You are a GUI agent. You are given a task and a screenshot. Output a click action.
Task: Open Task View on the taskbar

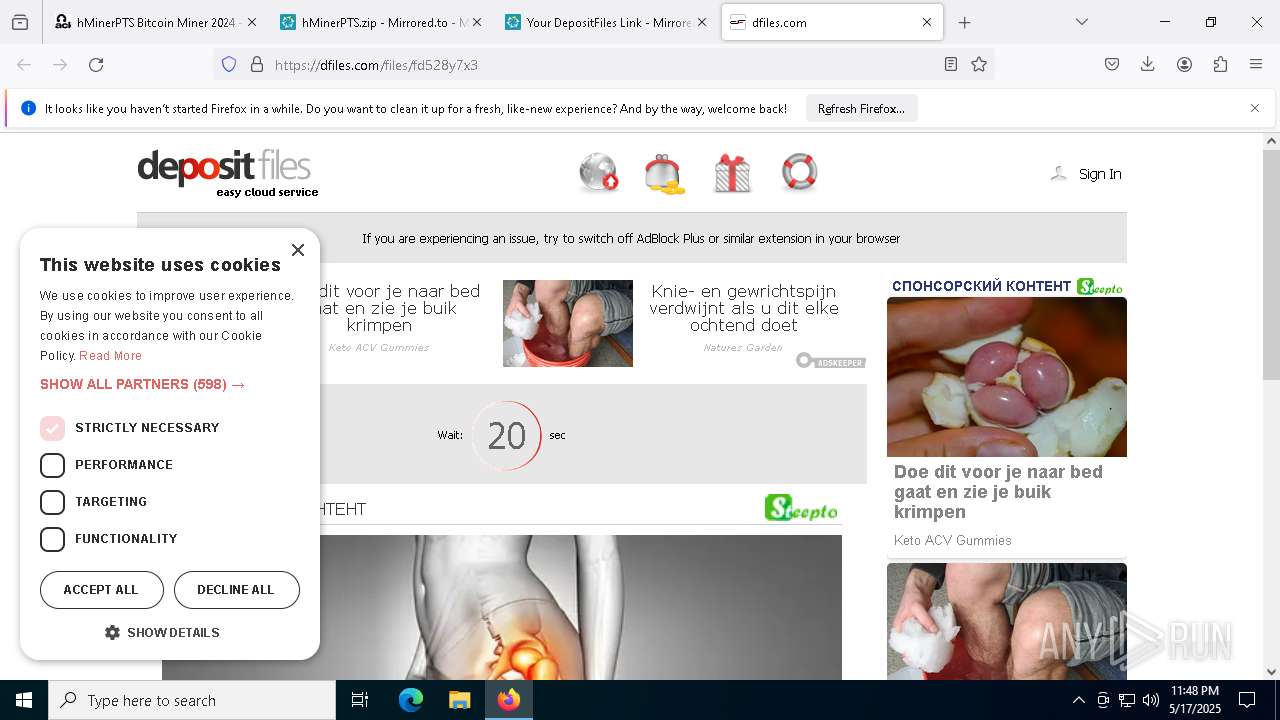pyautogui.click(x=360, y=700)
